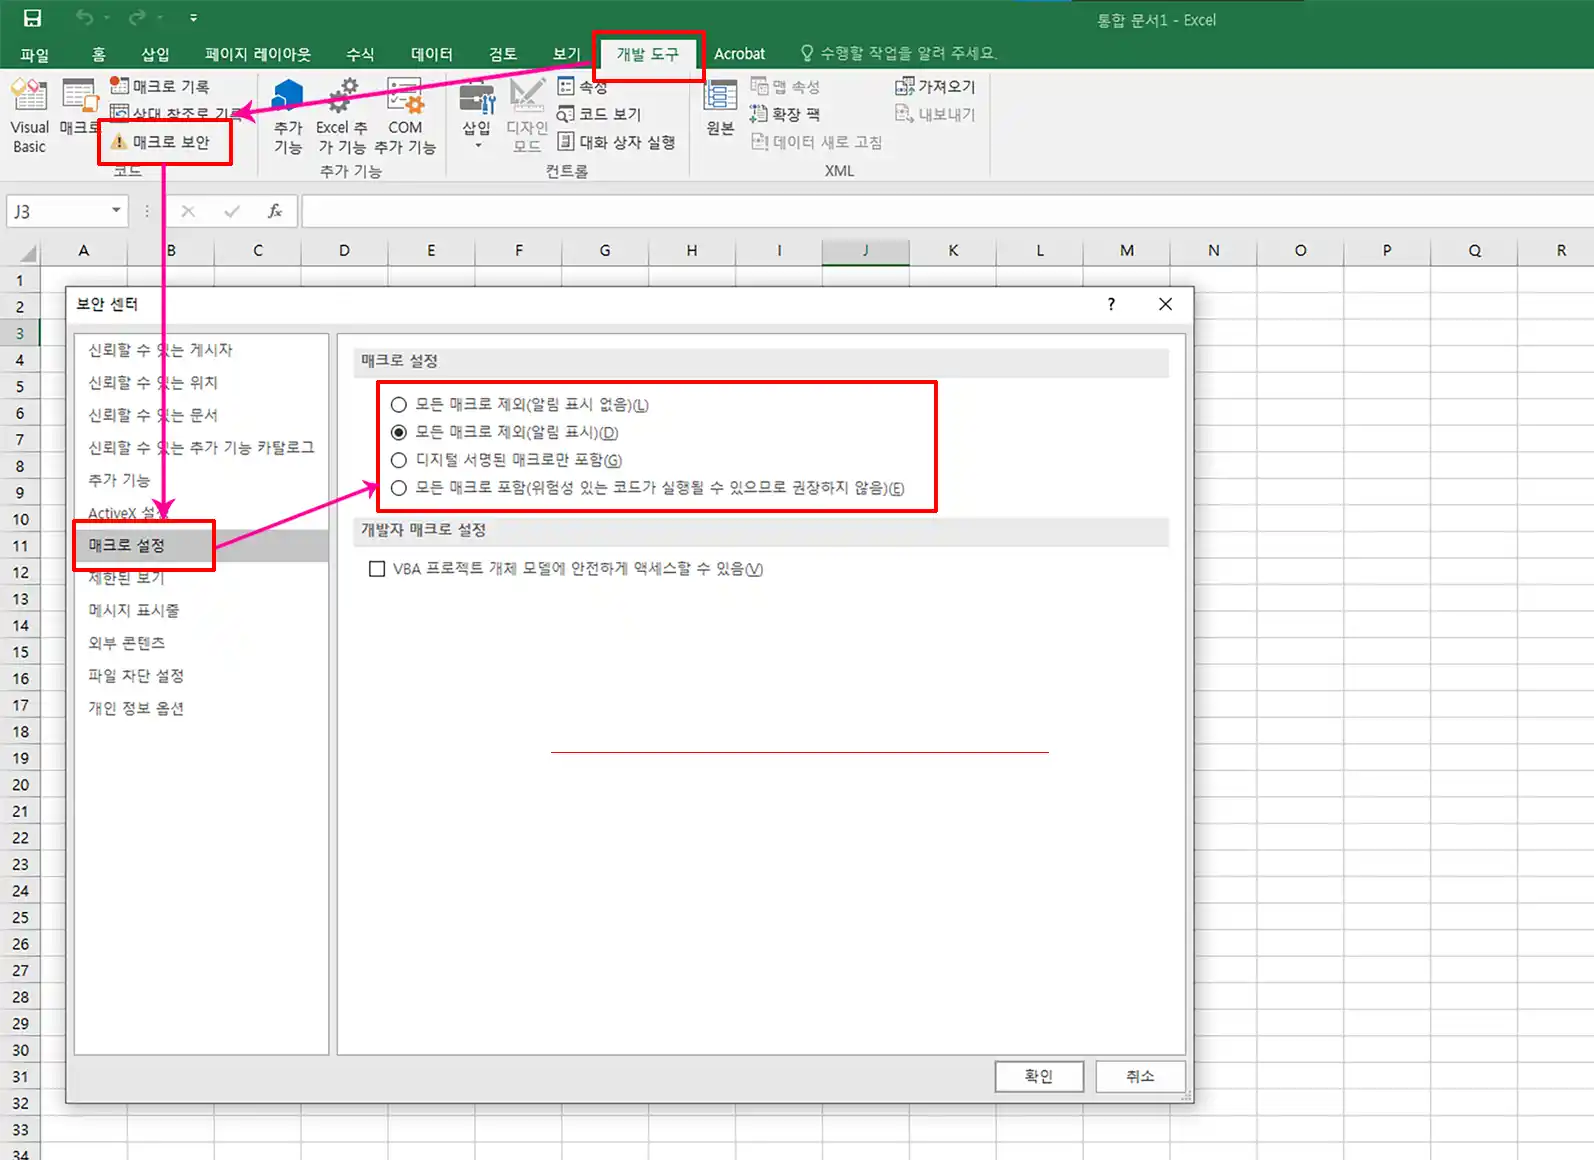The height and width of the screenshot is (1160, 1594).
Task: Switch to the 수식 ribbon tab
Action: (x=360, y=54)
